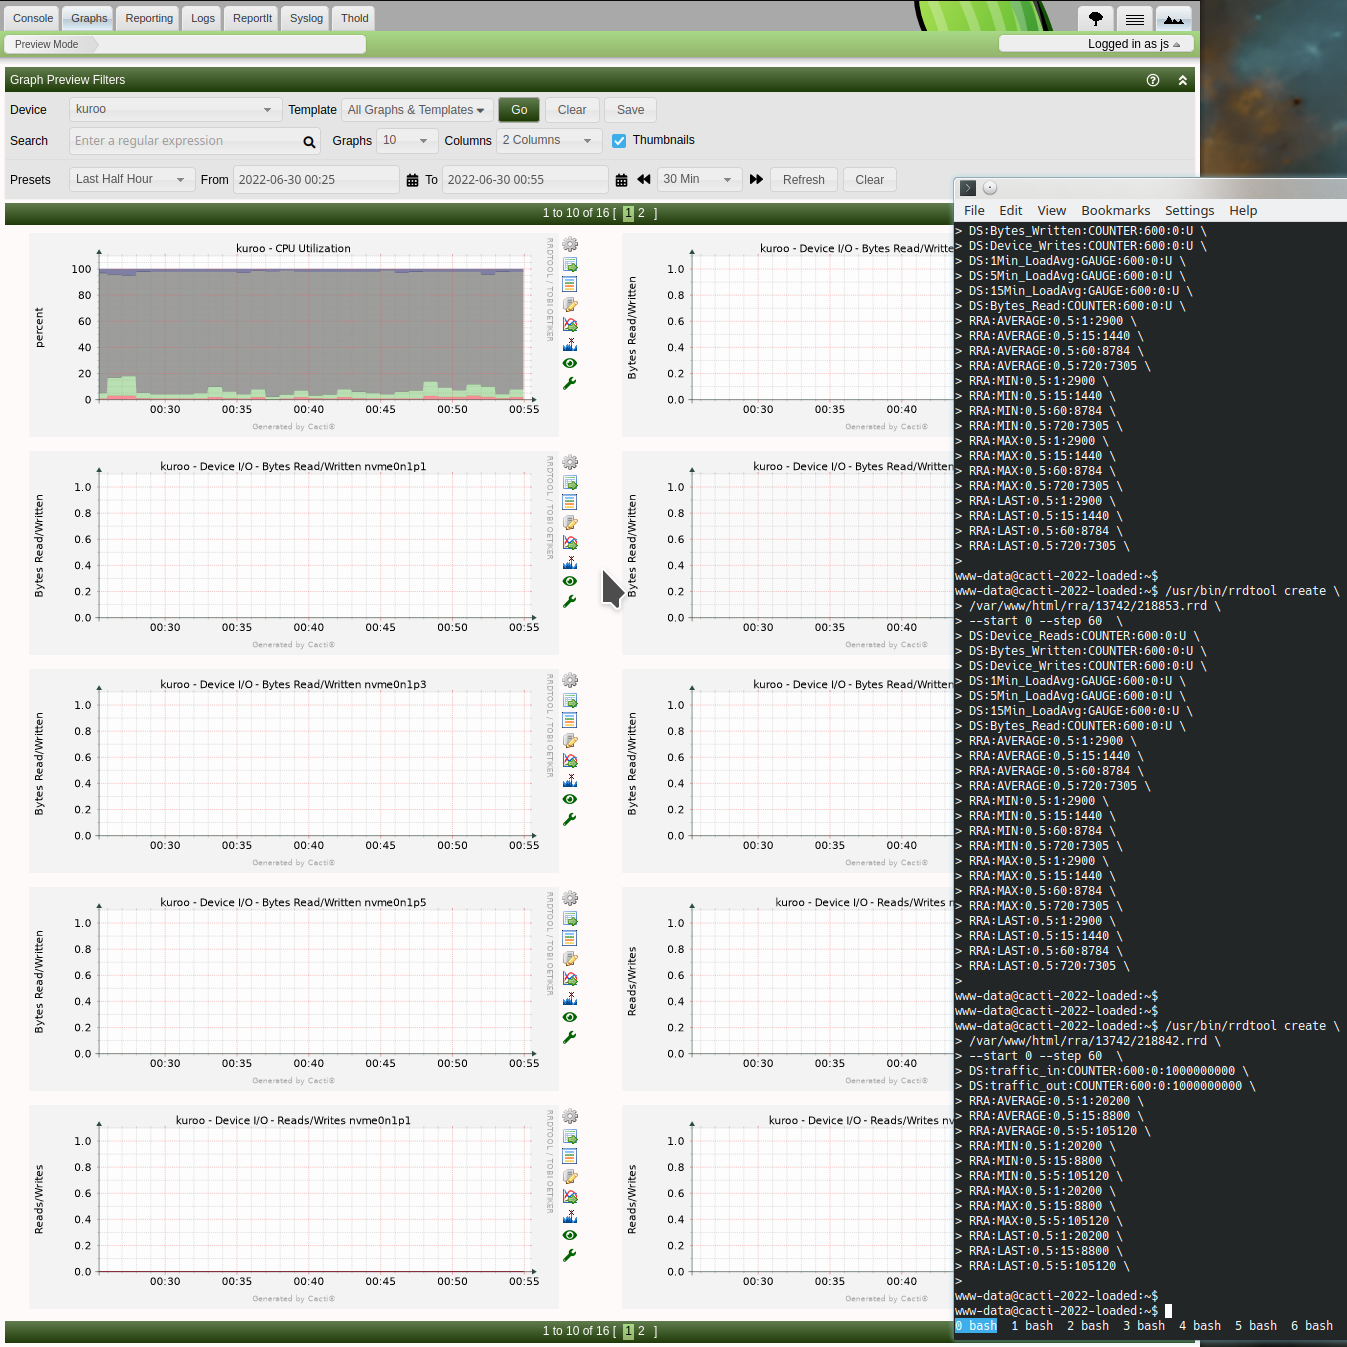Open Settings menu in terminal window

pyautogui.click(x=1189, y=211)
